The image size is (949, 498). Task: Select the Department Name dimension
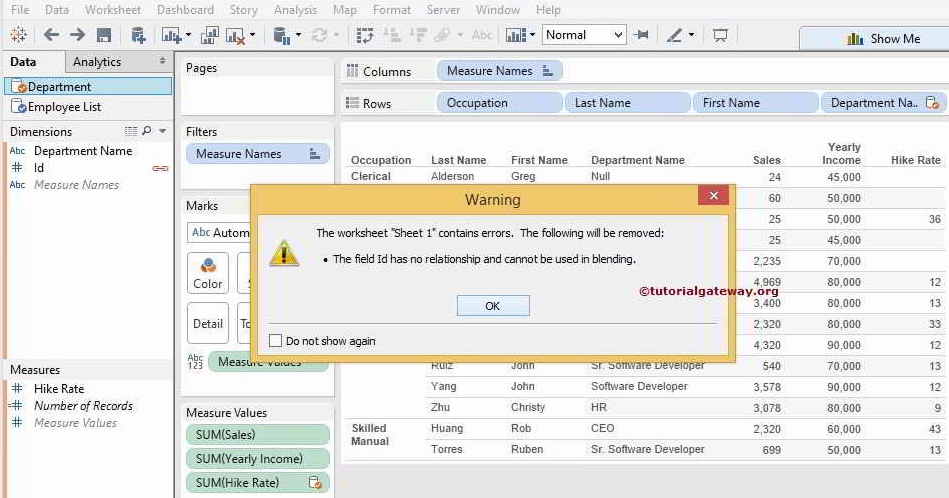[x=83, y=151]
